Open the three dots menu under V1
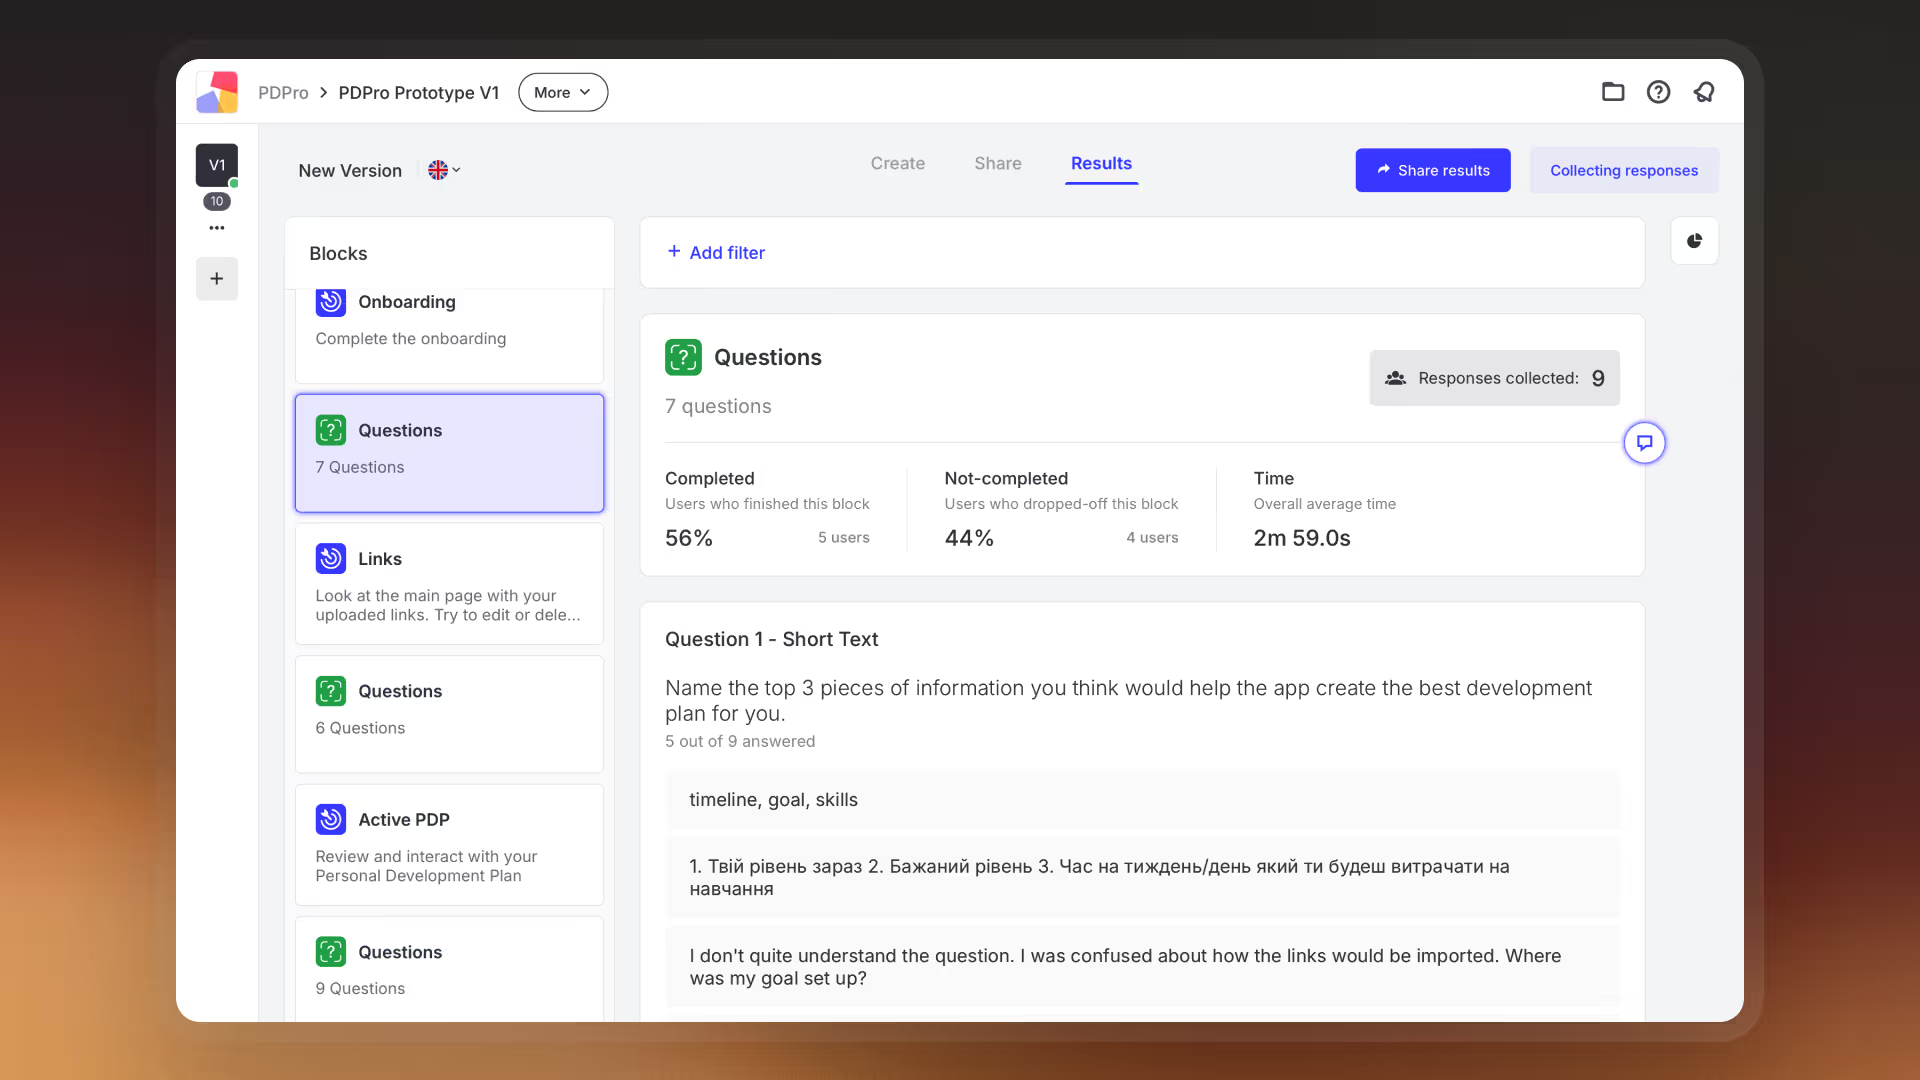 [217, 228]
